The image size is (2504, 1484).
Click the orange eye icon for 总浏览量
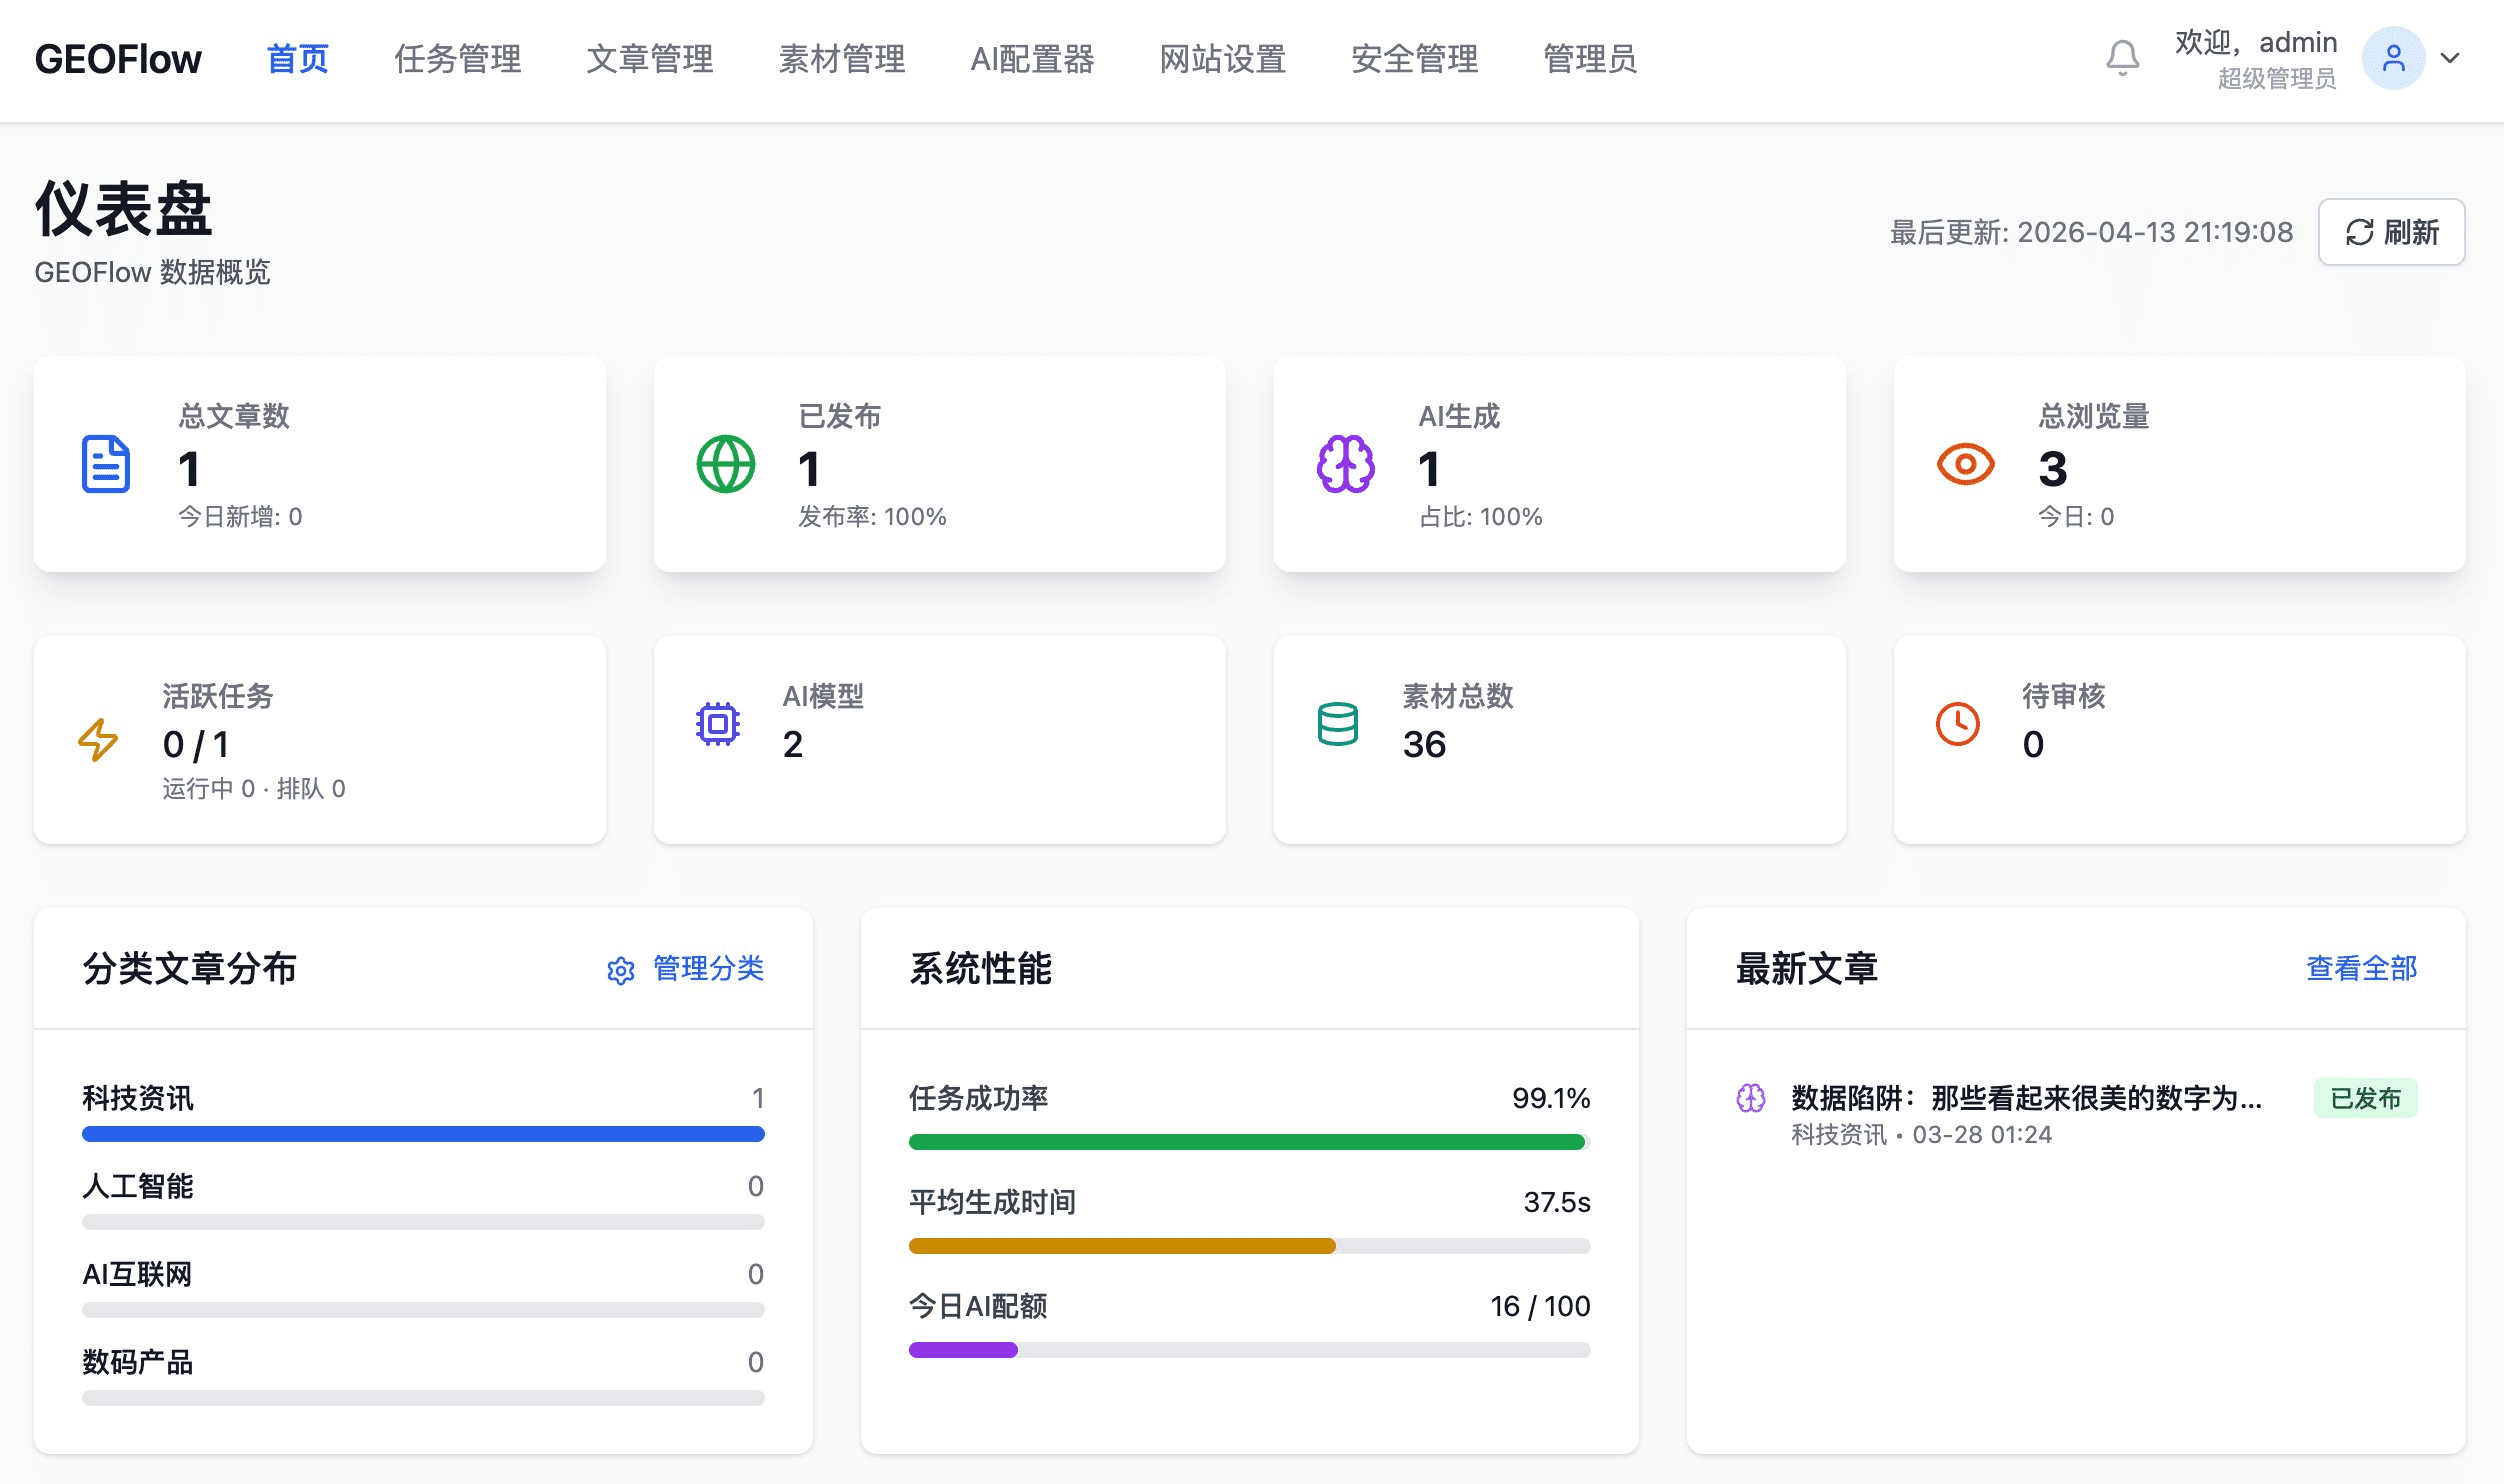pos(1965,464)
